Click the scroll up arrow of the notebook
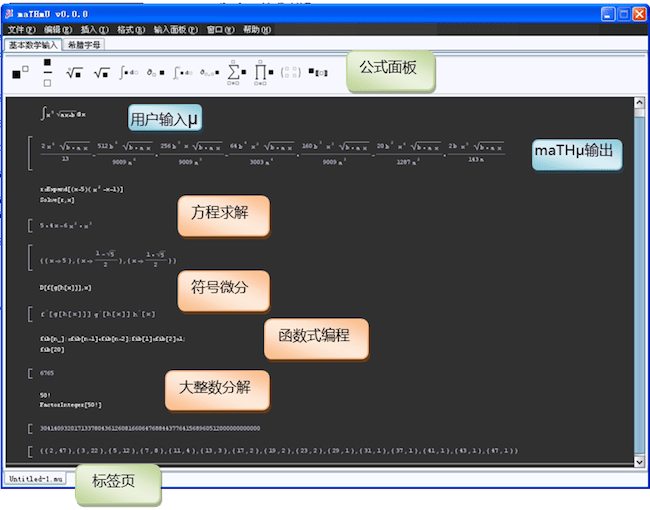 (x=640, y=102)
